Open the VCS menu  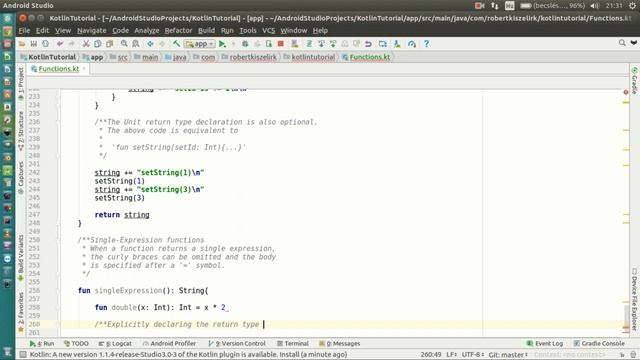click(x=268, y=31)
